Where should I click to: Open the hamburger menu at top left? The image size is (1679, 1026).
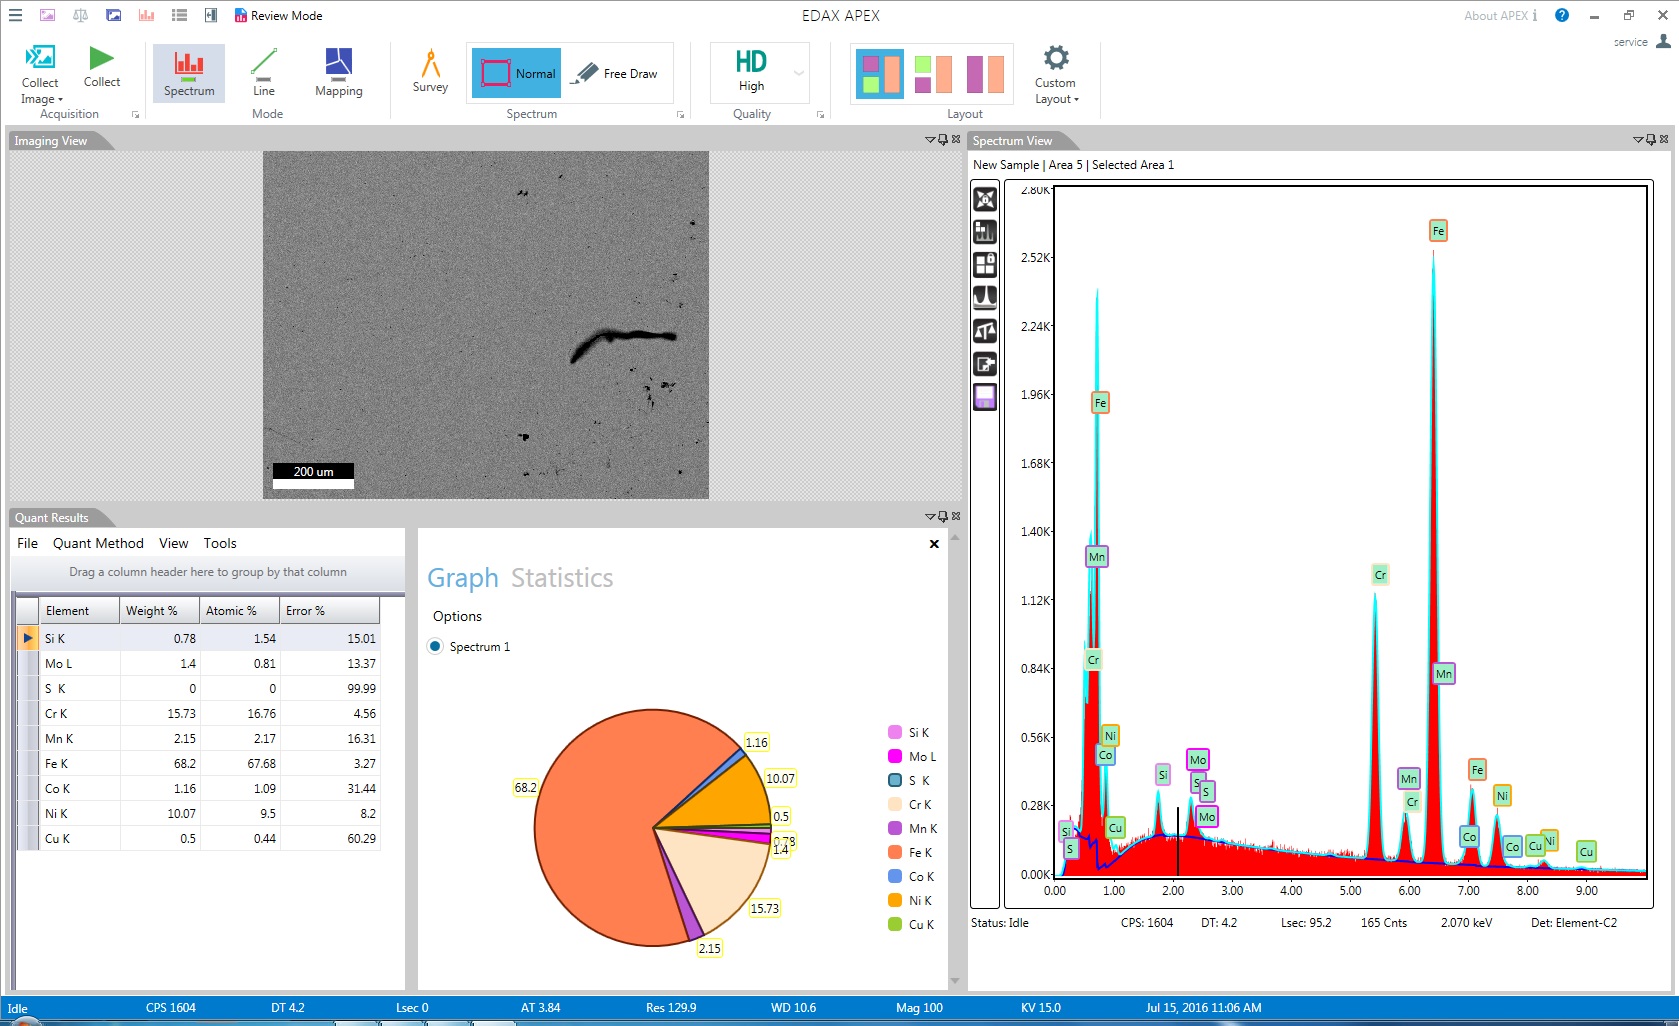point(15,15)
